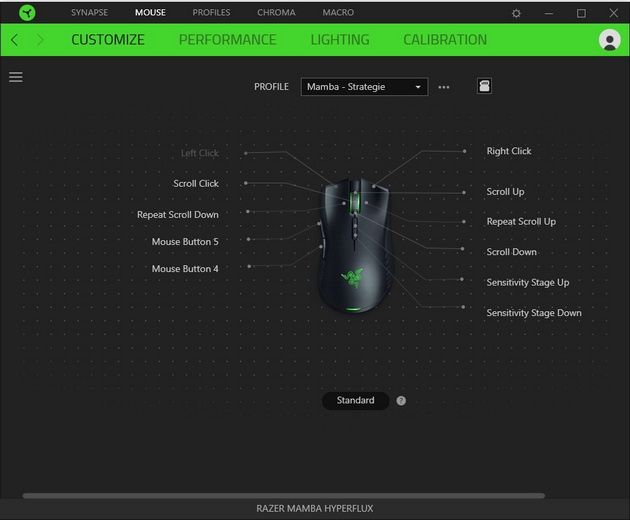Select the Mouse Button 5 assignment
Viewport: 630px width, 520px height.
pos(185,242)
